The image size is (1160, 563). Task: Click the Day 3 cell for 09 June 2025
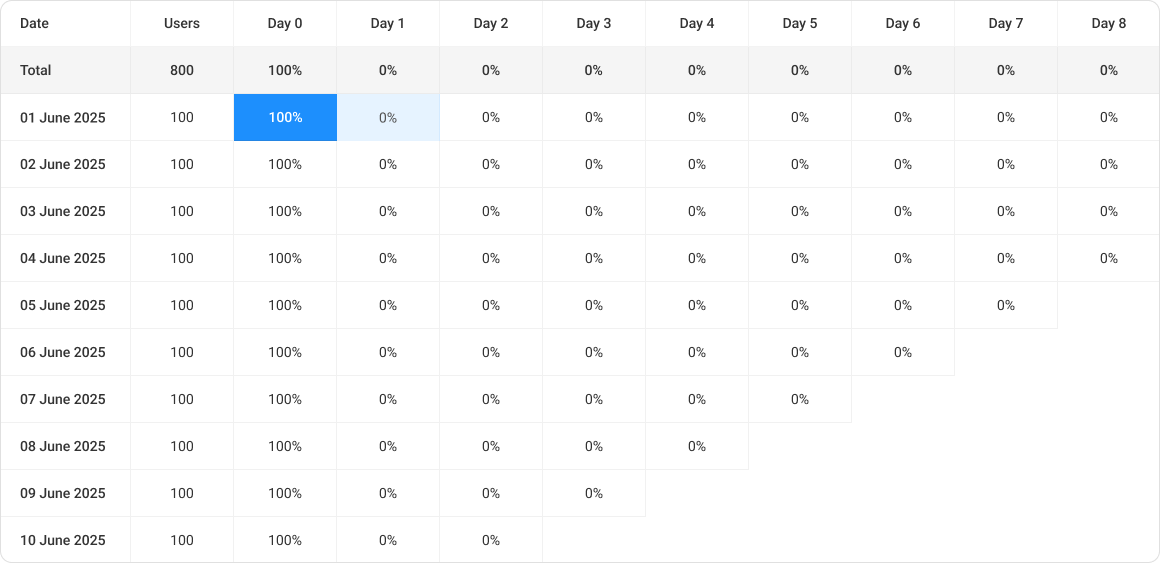point(594,493)
